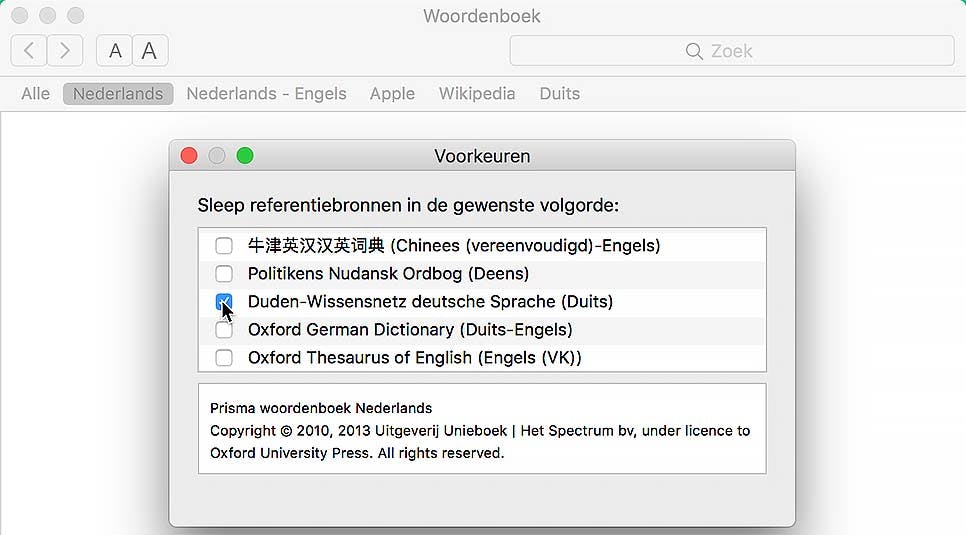Check the Oxford Thesaurus of English checkbox
Viewport: 966px width, 535px height.
click(x=224, y=358)
